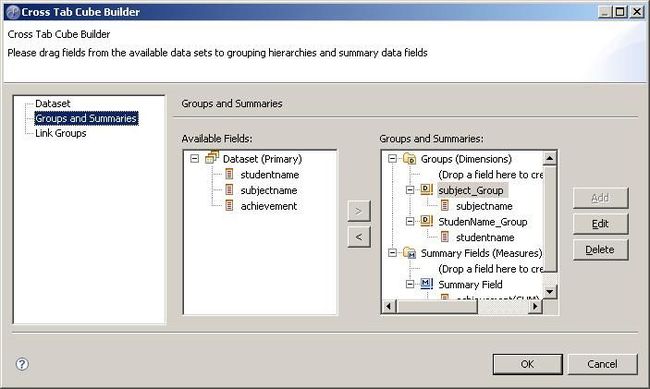Click the studentname field icon under StudenName_Group

click(x=445, y=237)
